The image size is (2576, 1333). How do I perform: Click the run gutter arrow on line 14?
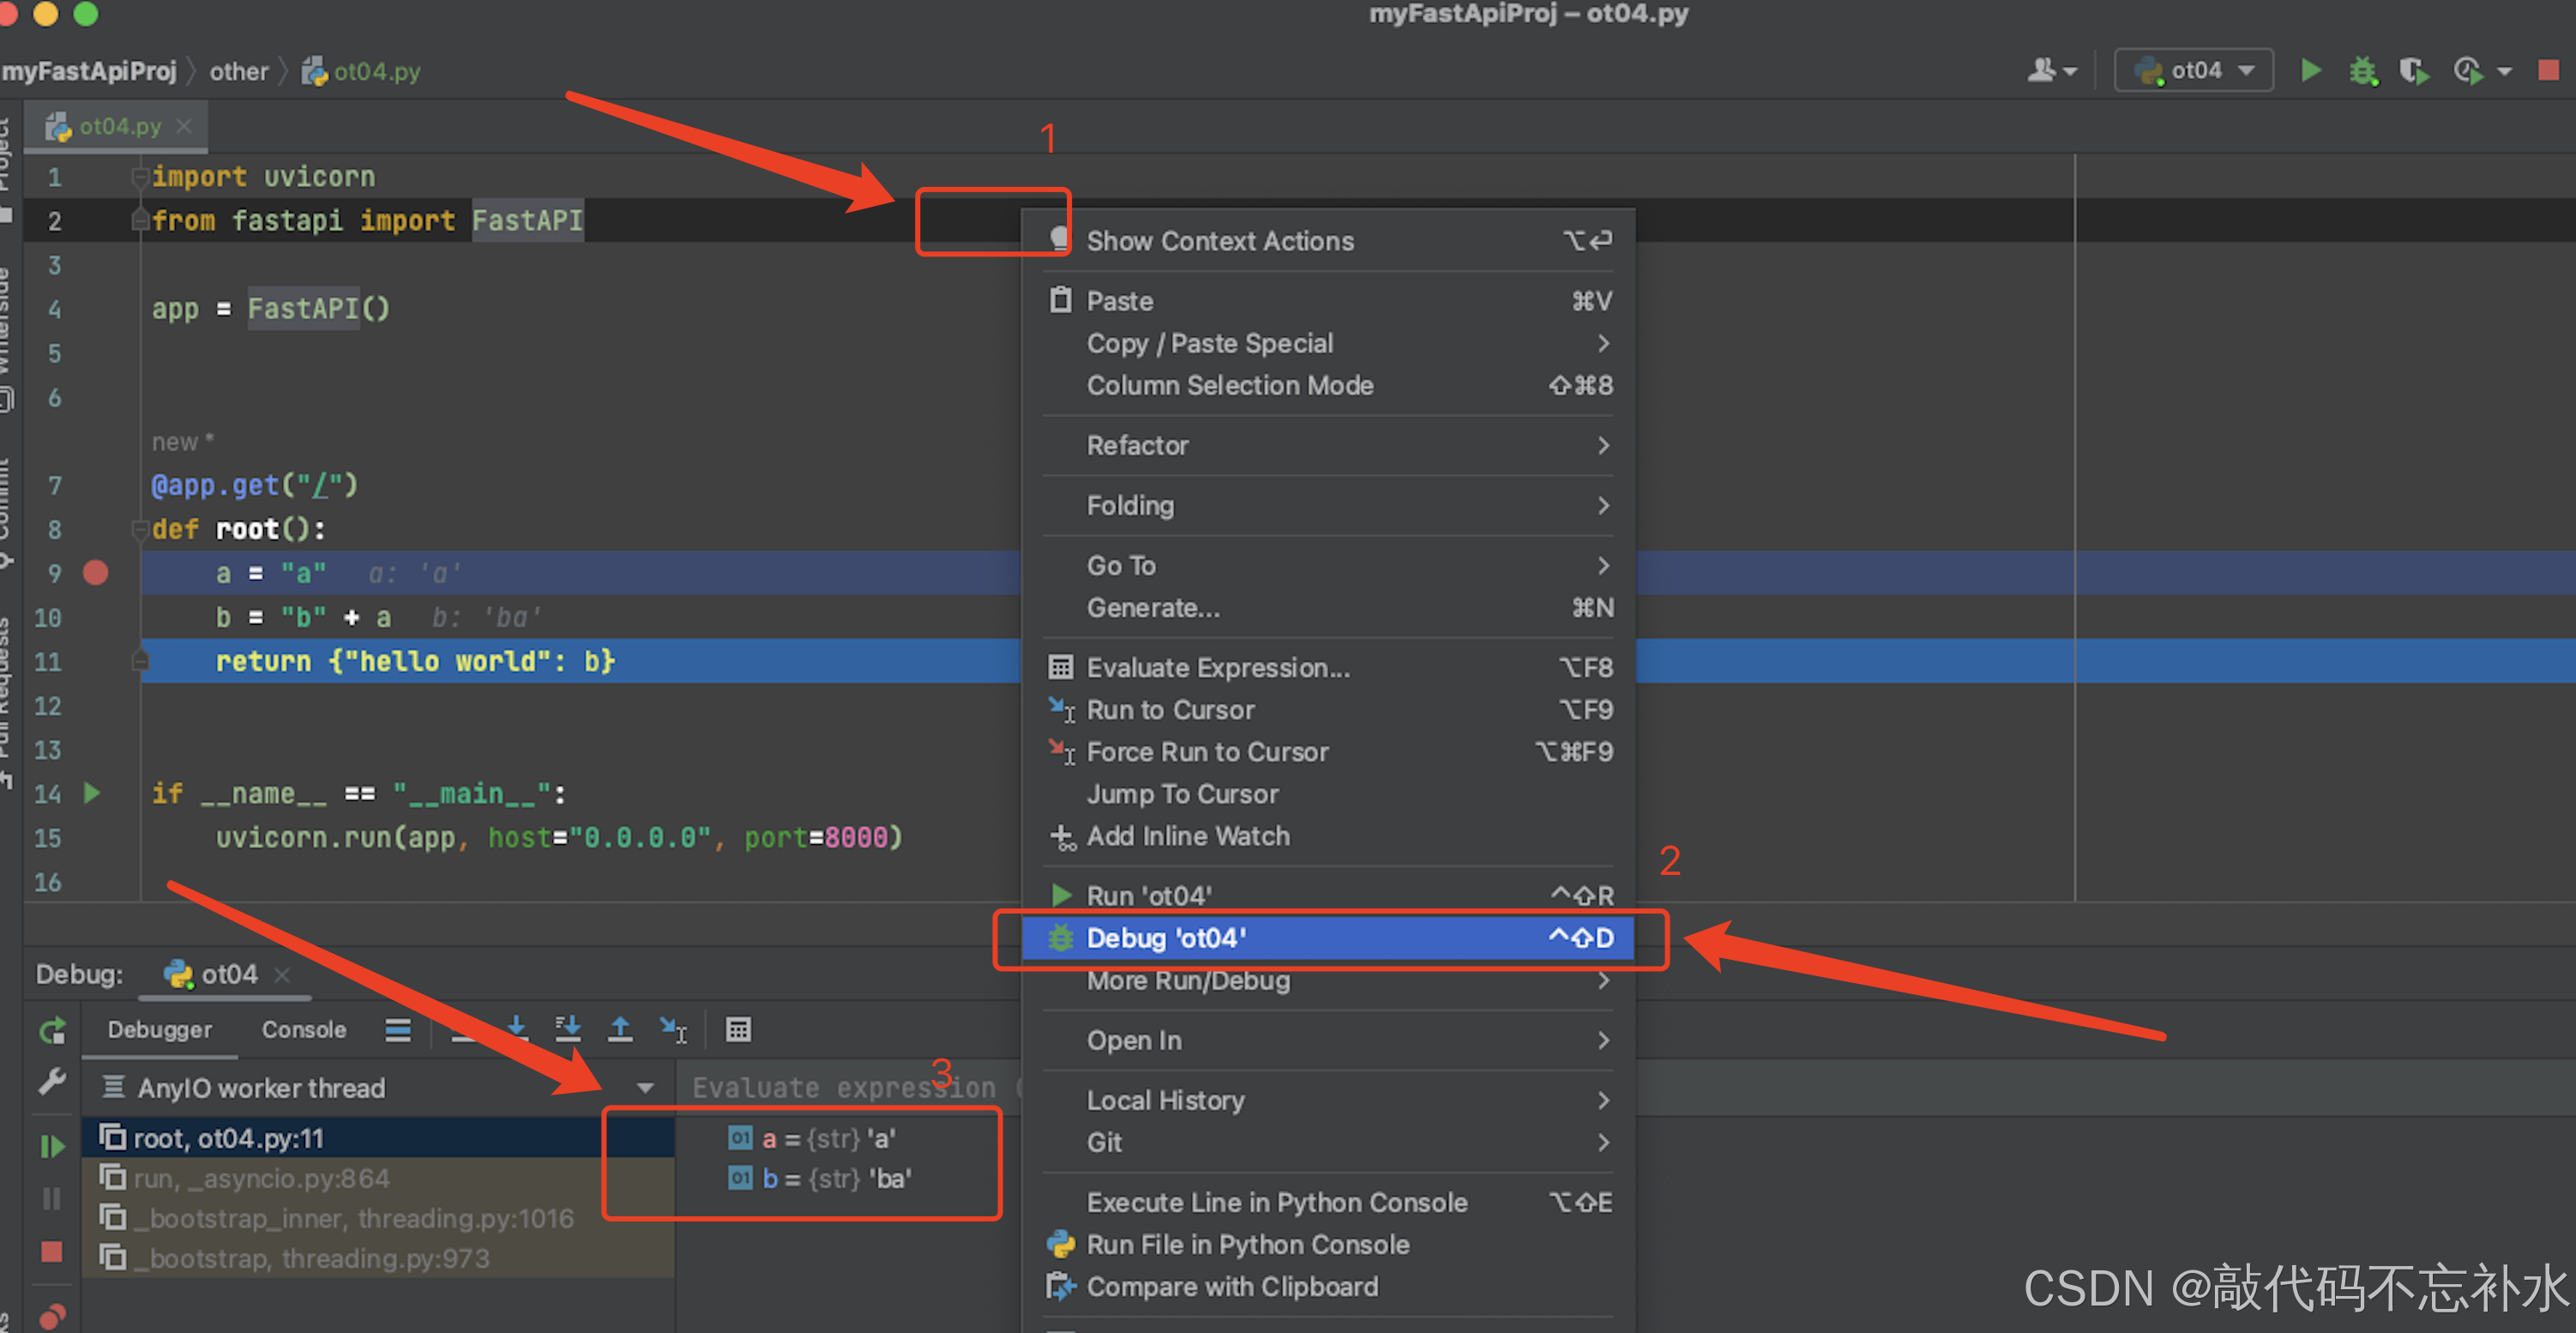point(92,793)
